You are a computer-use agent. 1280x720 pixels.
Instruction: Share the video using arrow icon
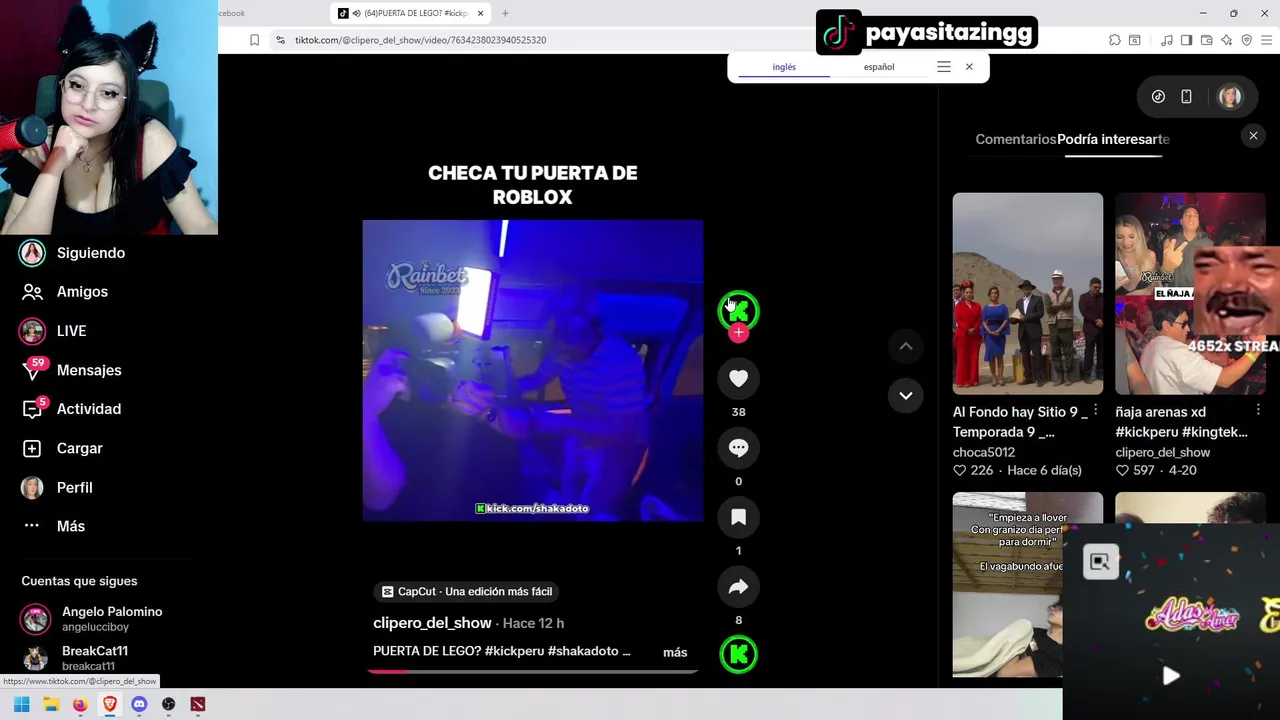pos(738,587)
